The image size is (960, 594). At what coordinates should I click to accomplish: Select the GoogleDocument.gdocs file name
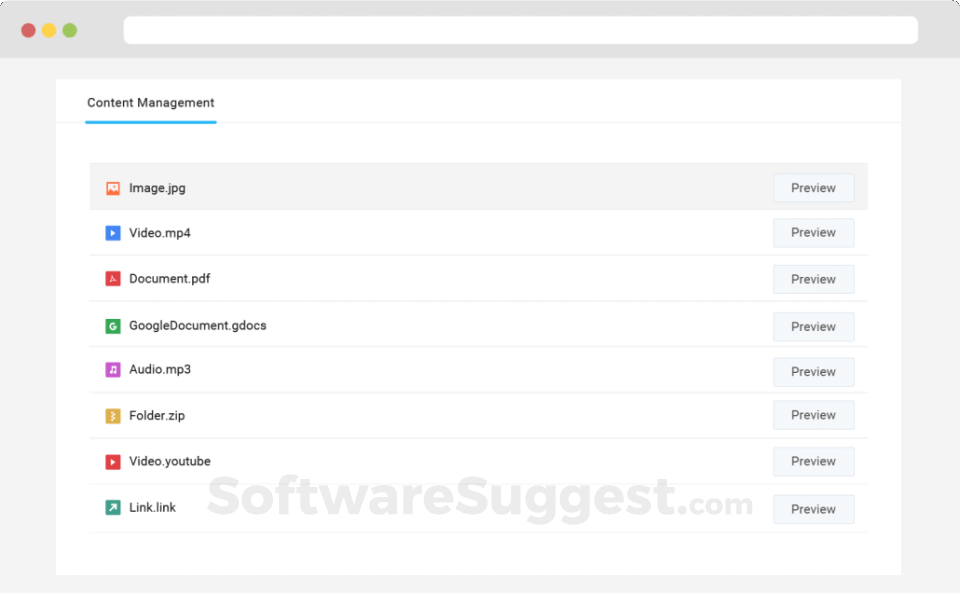point(198,326)
